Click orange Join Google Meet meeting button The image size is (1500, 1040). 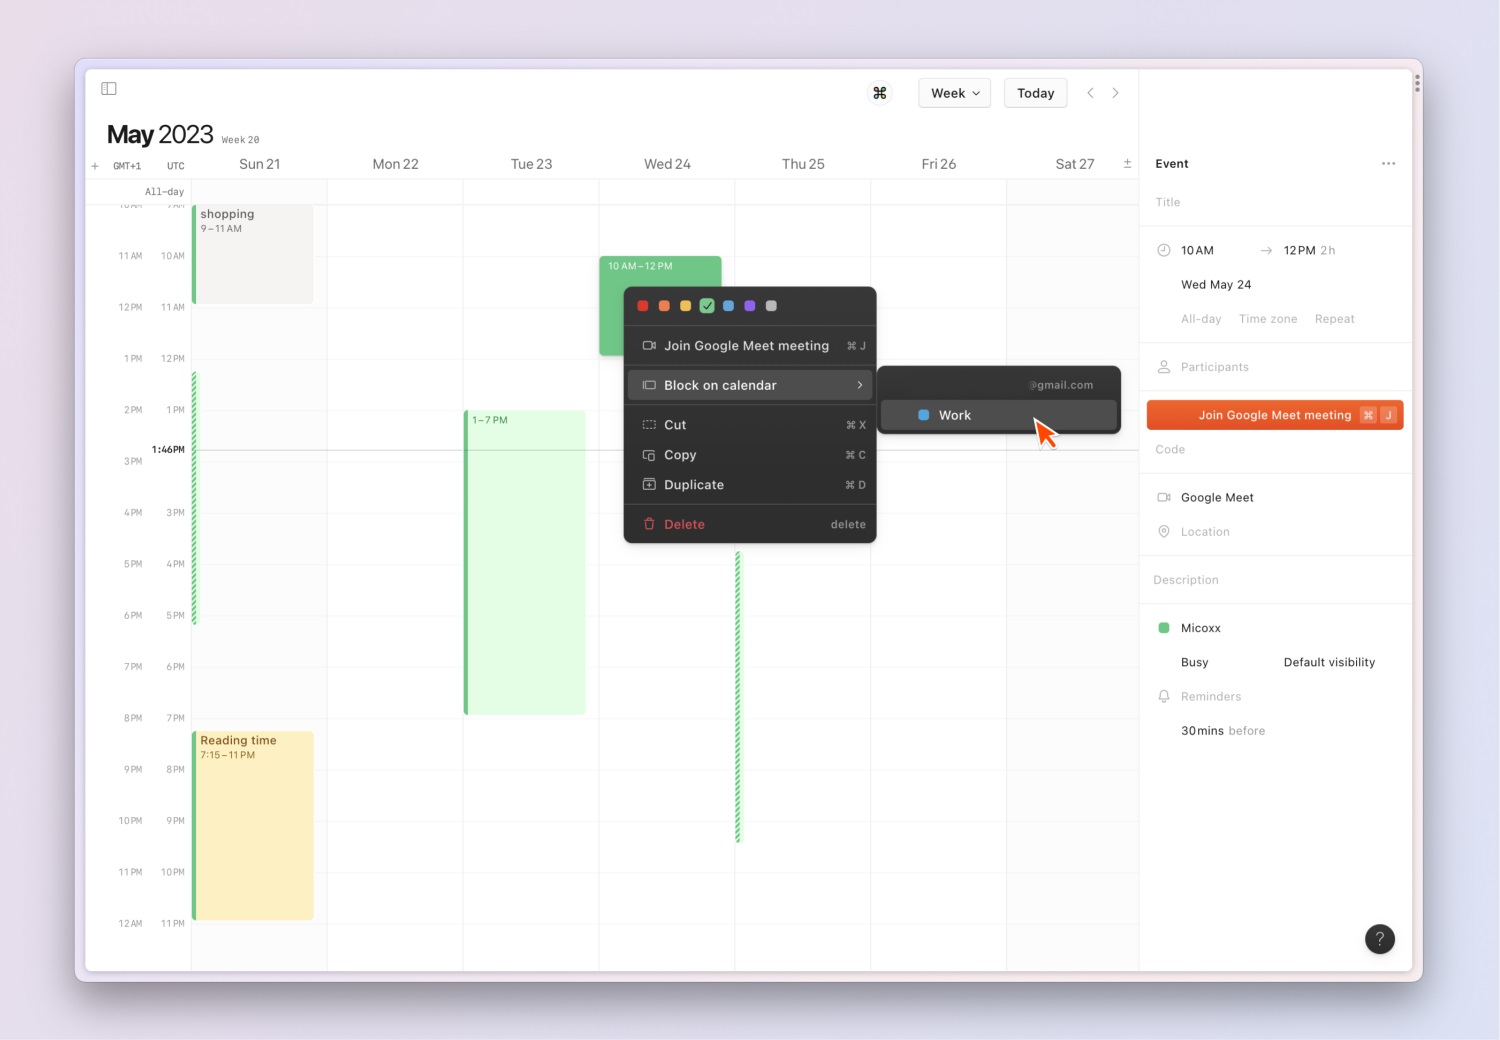[x=1275, y=415]
